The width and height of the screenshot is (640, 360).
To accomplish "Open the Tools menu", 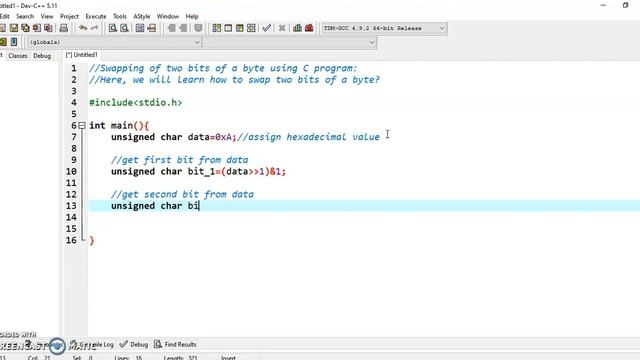I will click(120, 16).
